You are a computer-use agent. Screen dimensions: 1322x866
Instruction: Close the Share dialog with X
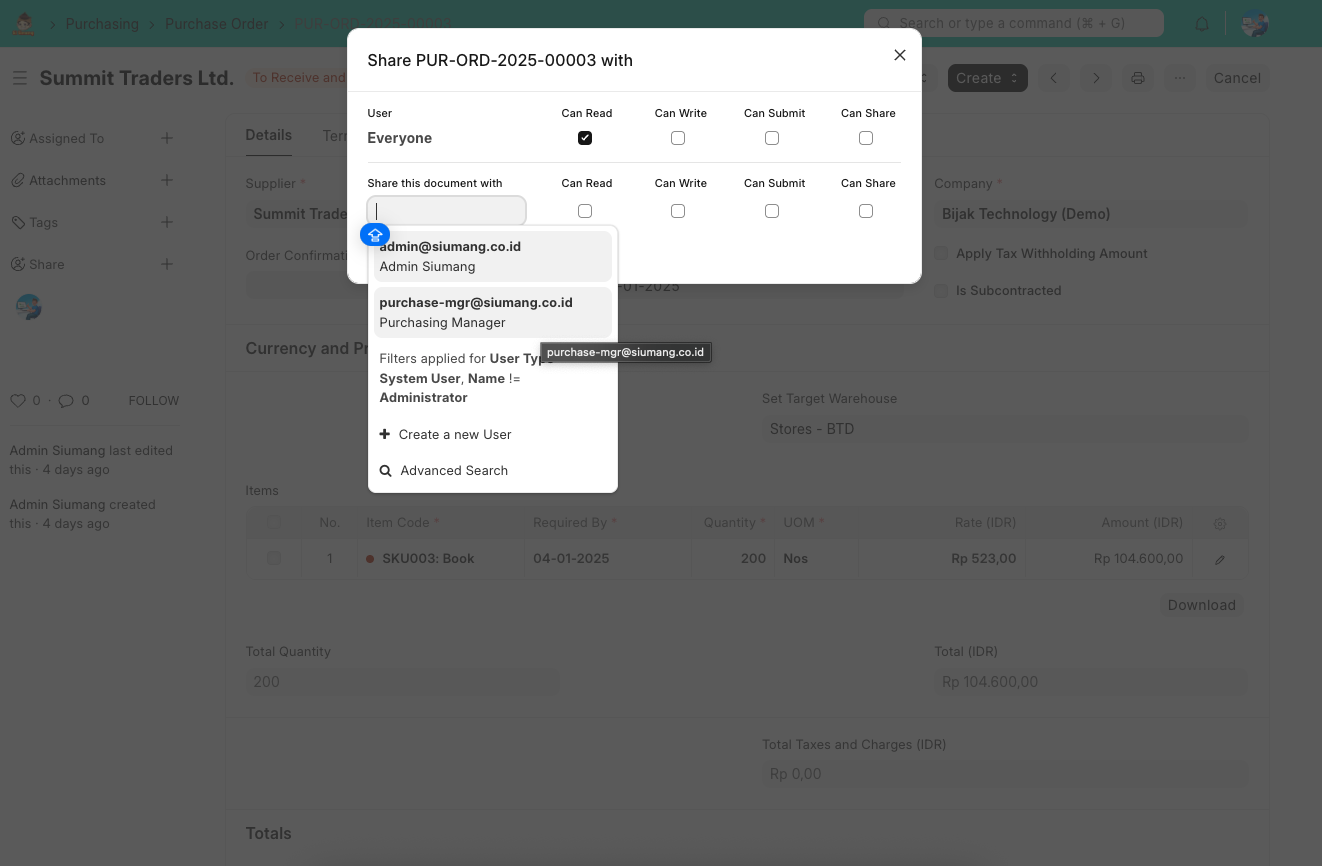click(x=900, y=55)
